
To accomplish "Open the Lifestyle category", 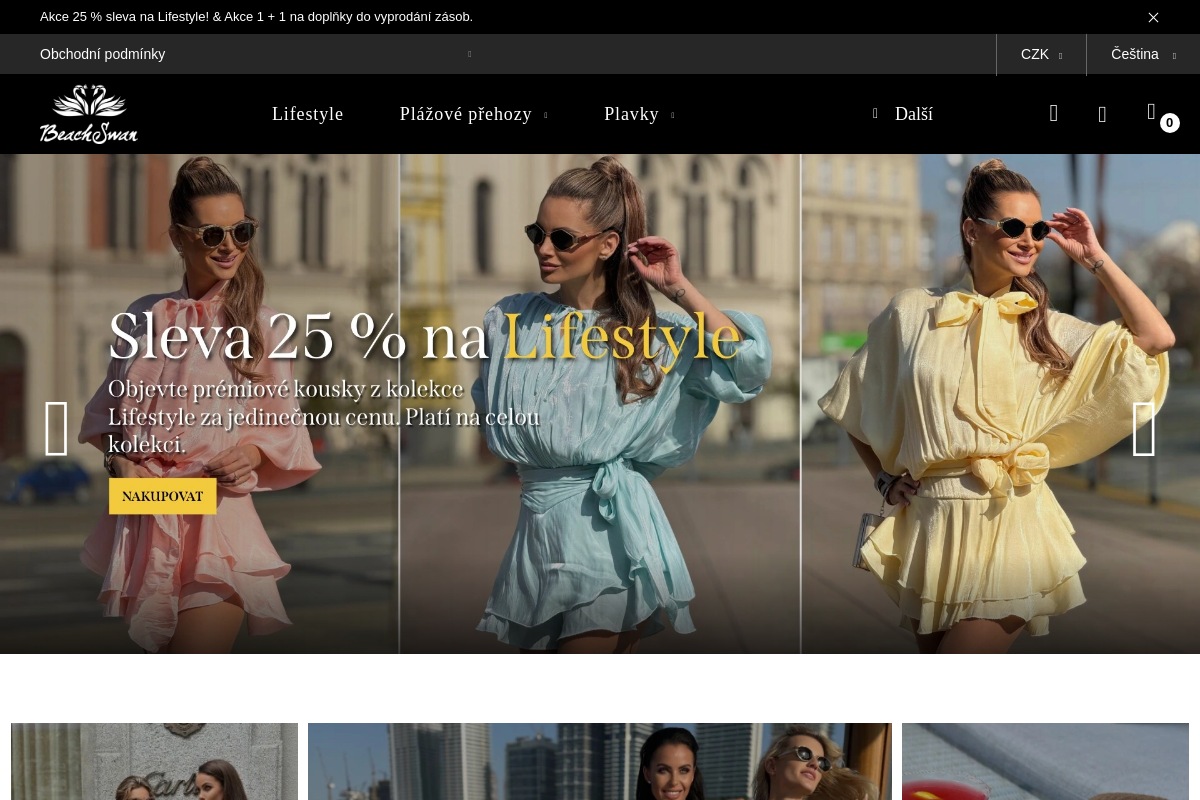I will tap(308, 114).
